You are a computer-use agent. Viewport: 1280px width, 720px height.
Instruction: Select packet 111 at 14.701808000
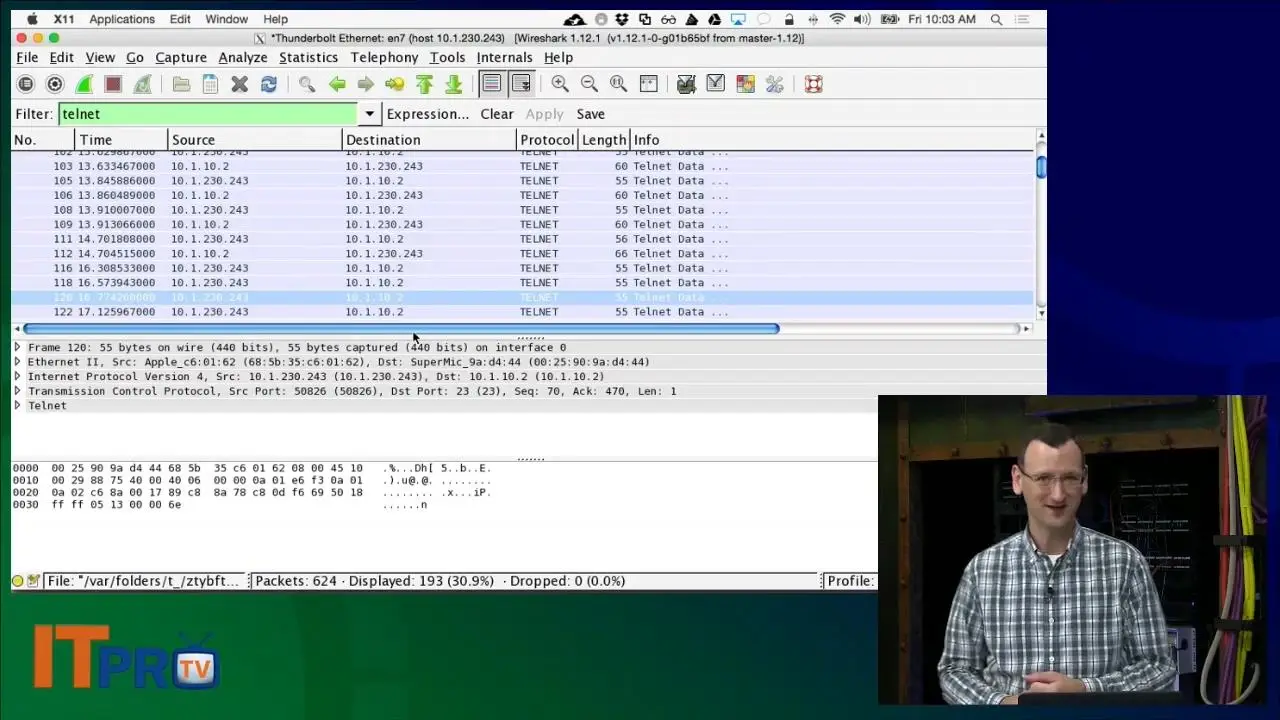(522, 239)
